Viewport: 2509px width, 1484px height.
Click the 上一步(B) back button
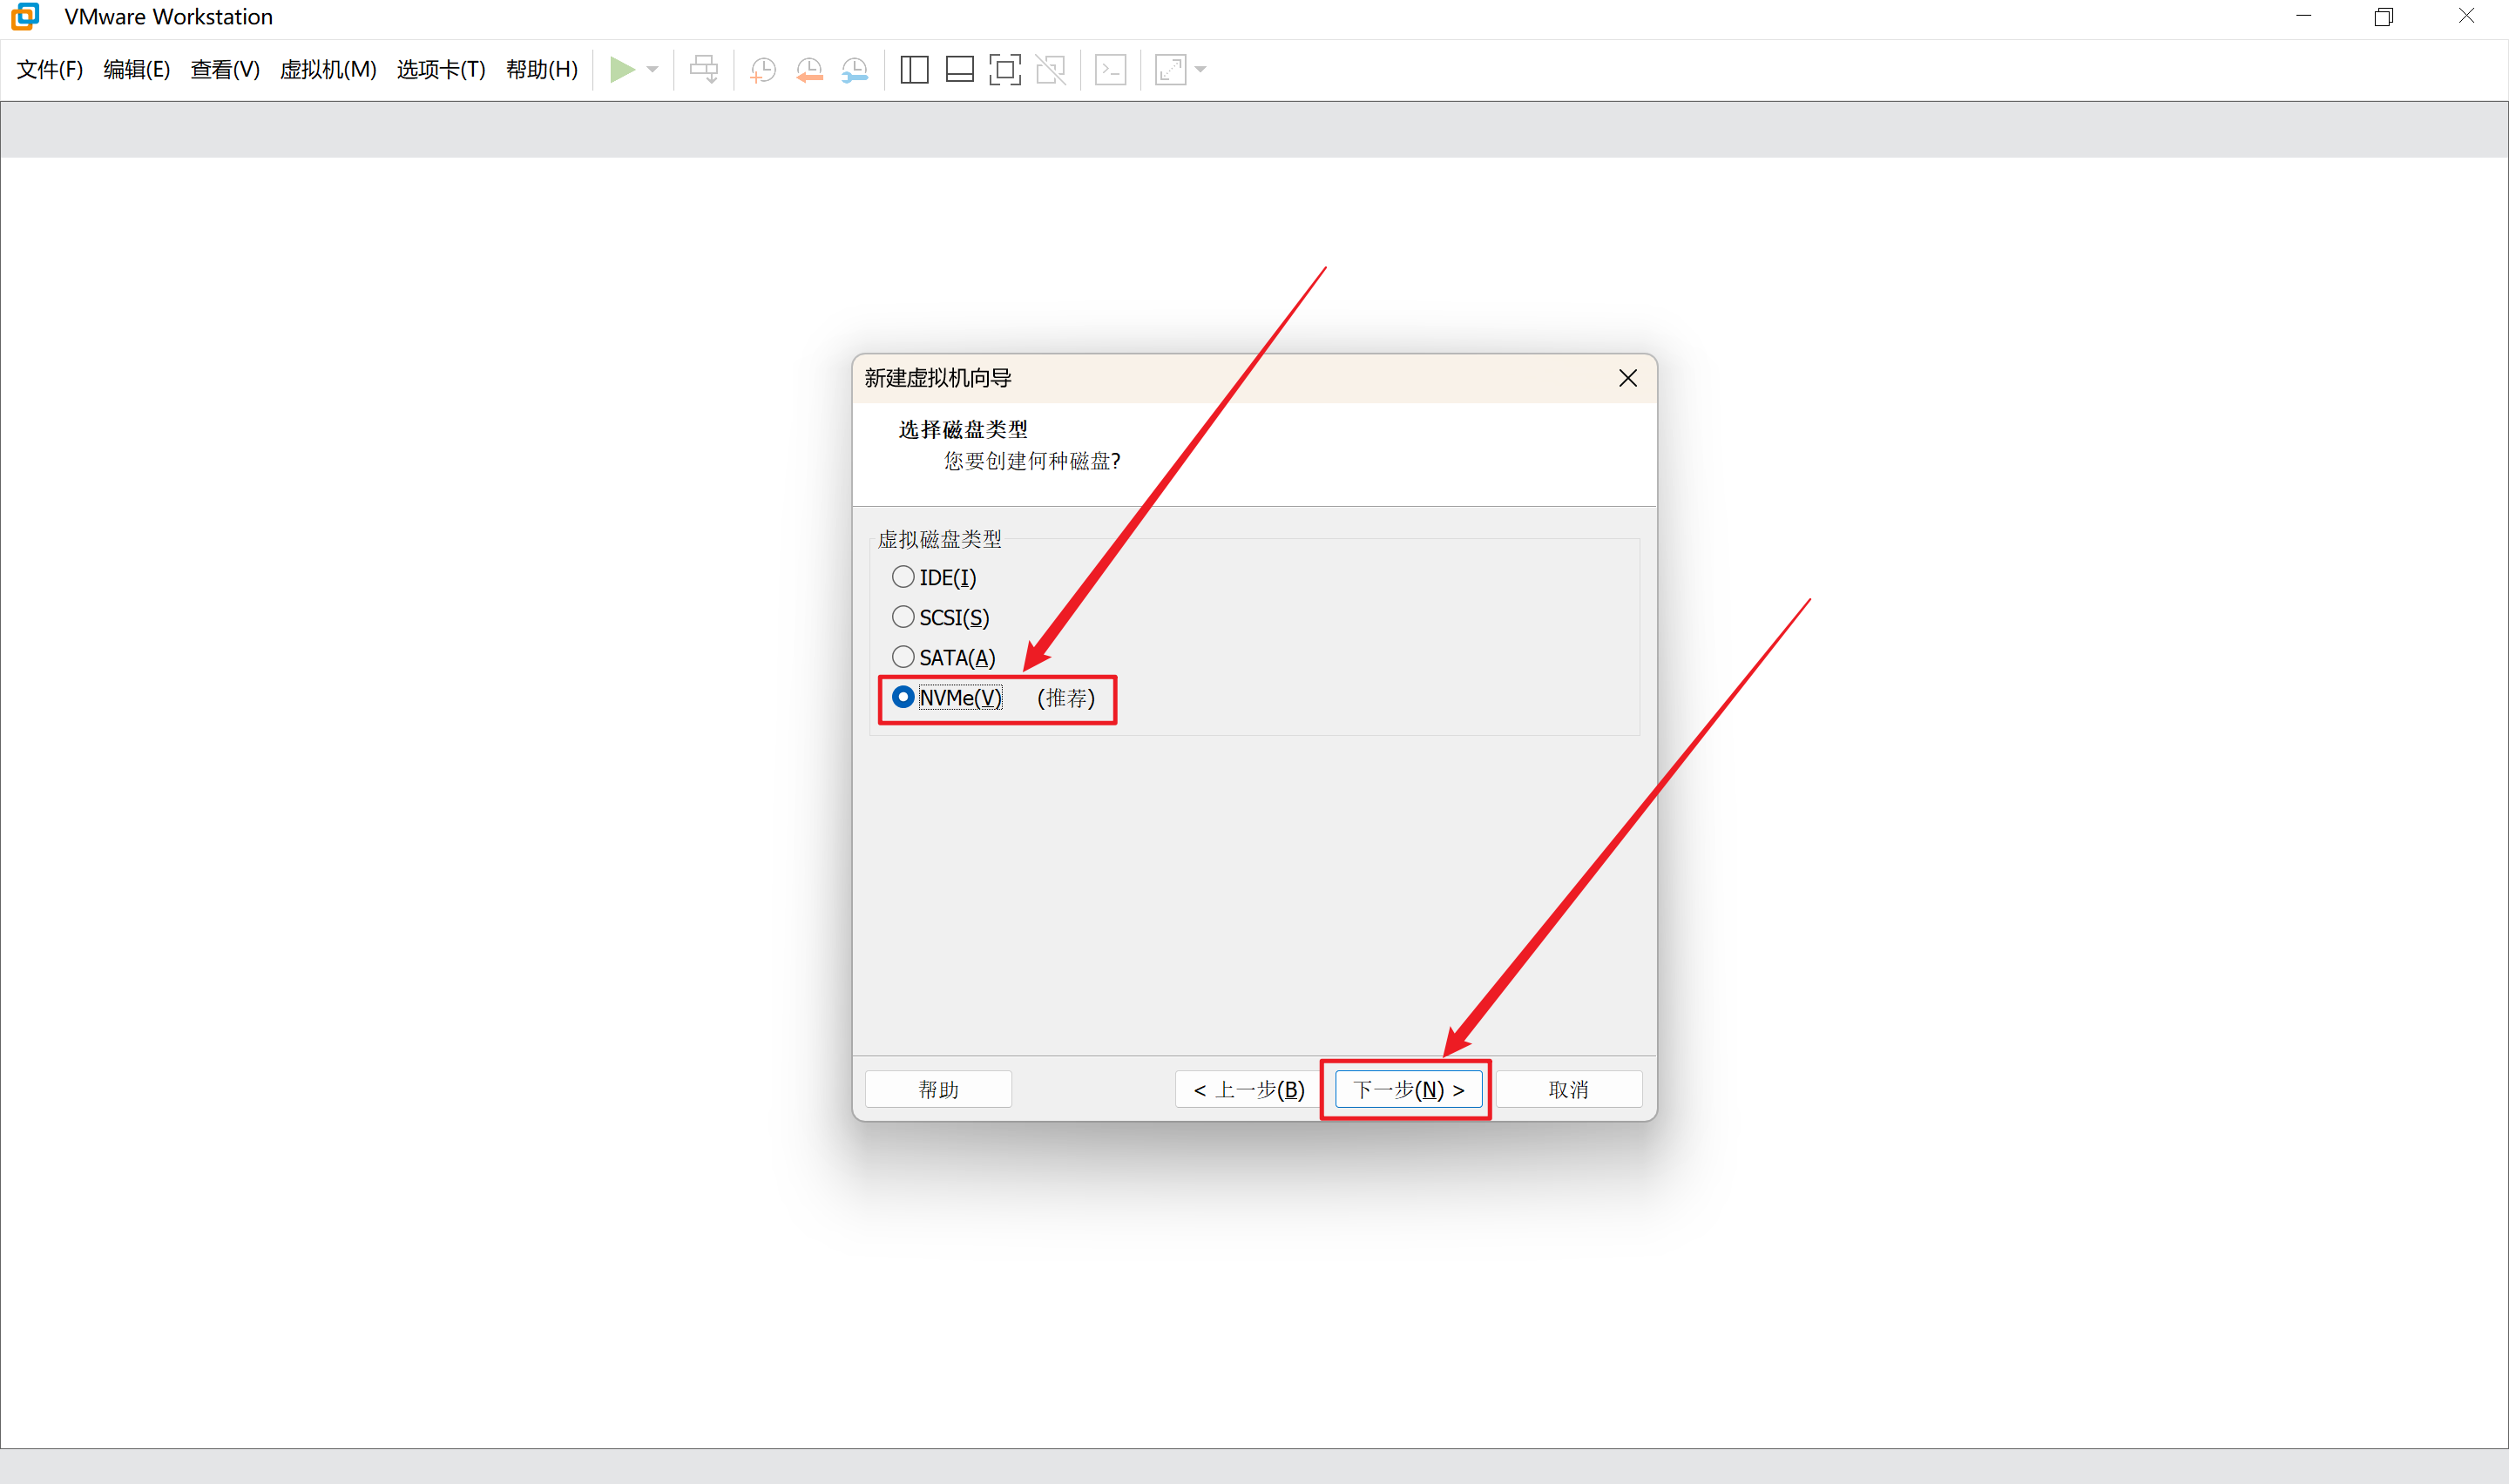coord(1249,1089)
